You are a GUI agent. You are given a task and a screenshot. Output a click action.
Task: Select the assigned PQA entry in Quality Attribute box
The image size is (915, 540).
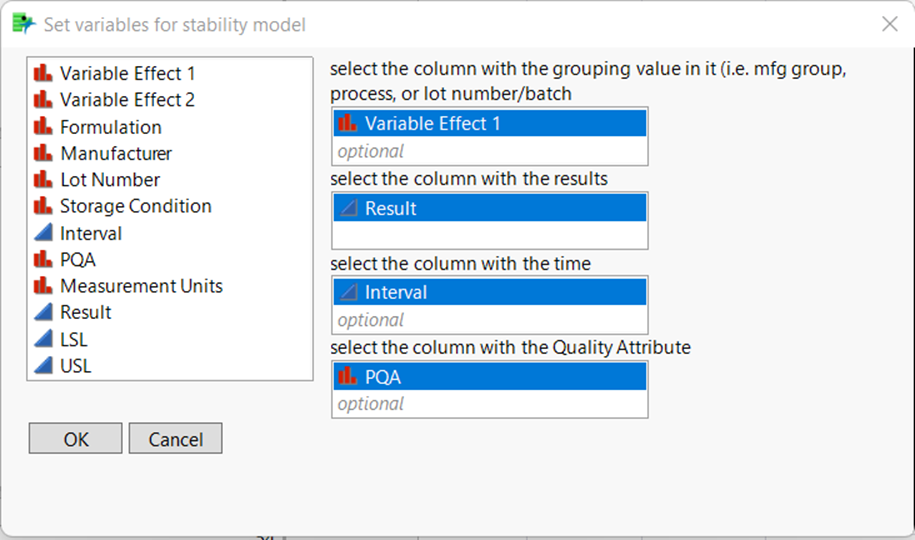coord(489,377)
